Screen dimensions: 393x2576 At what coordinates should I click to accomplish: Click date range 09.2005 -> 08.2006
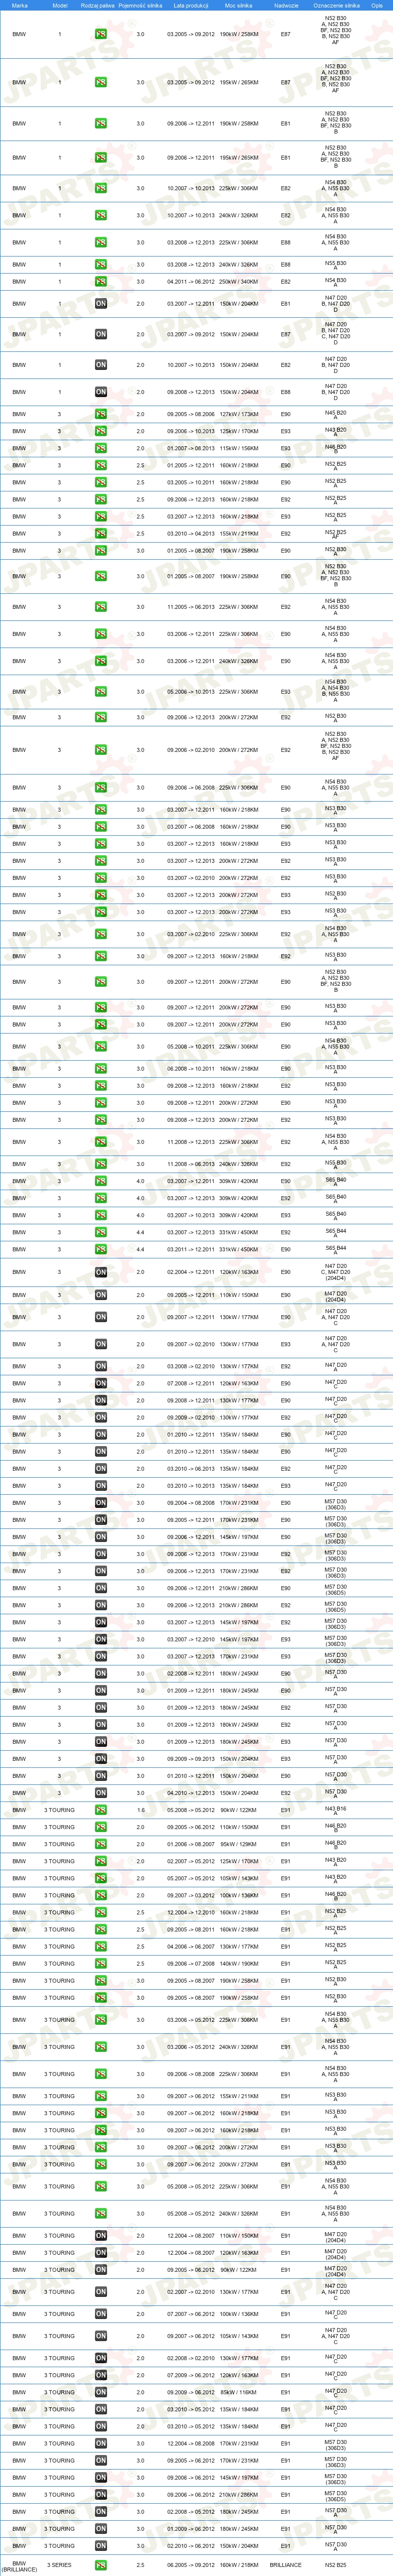191,414
